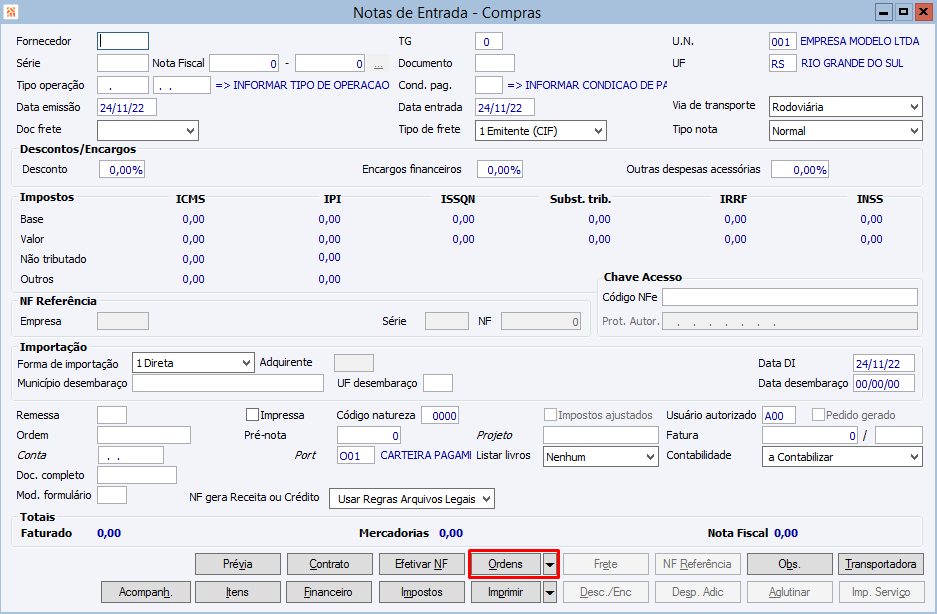
Task: Open the Itens button
Action: click(238, 592)
